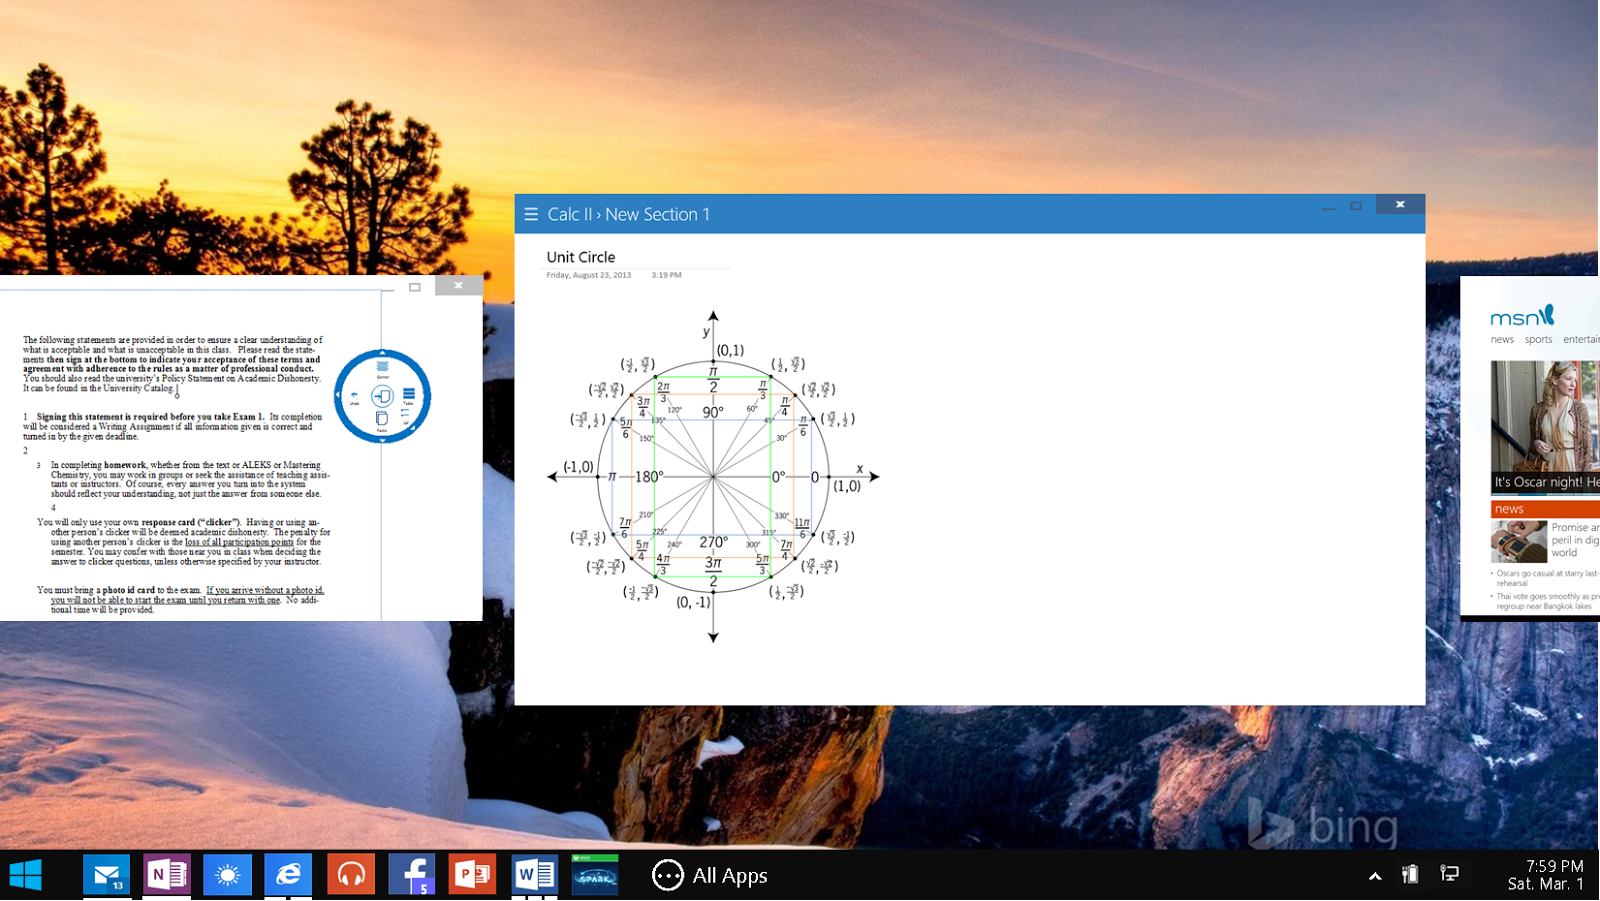Select Center alignment in radial menu
This screenshot has width=1600, height=901.
(x=382, y=371)
